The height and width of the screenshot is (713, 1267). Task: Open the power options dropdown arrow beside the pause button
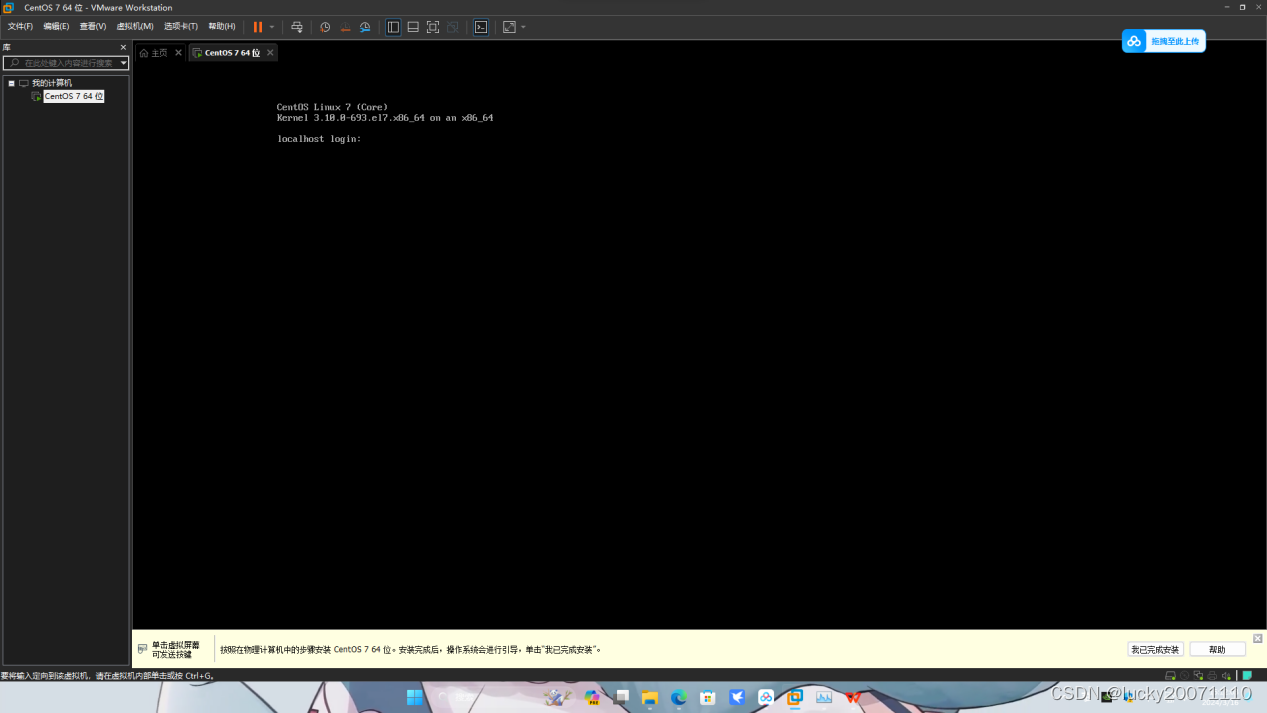(272, 27)
